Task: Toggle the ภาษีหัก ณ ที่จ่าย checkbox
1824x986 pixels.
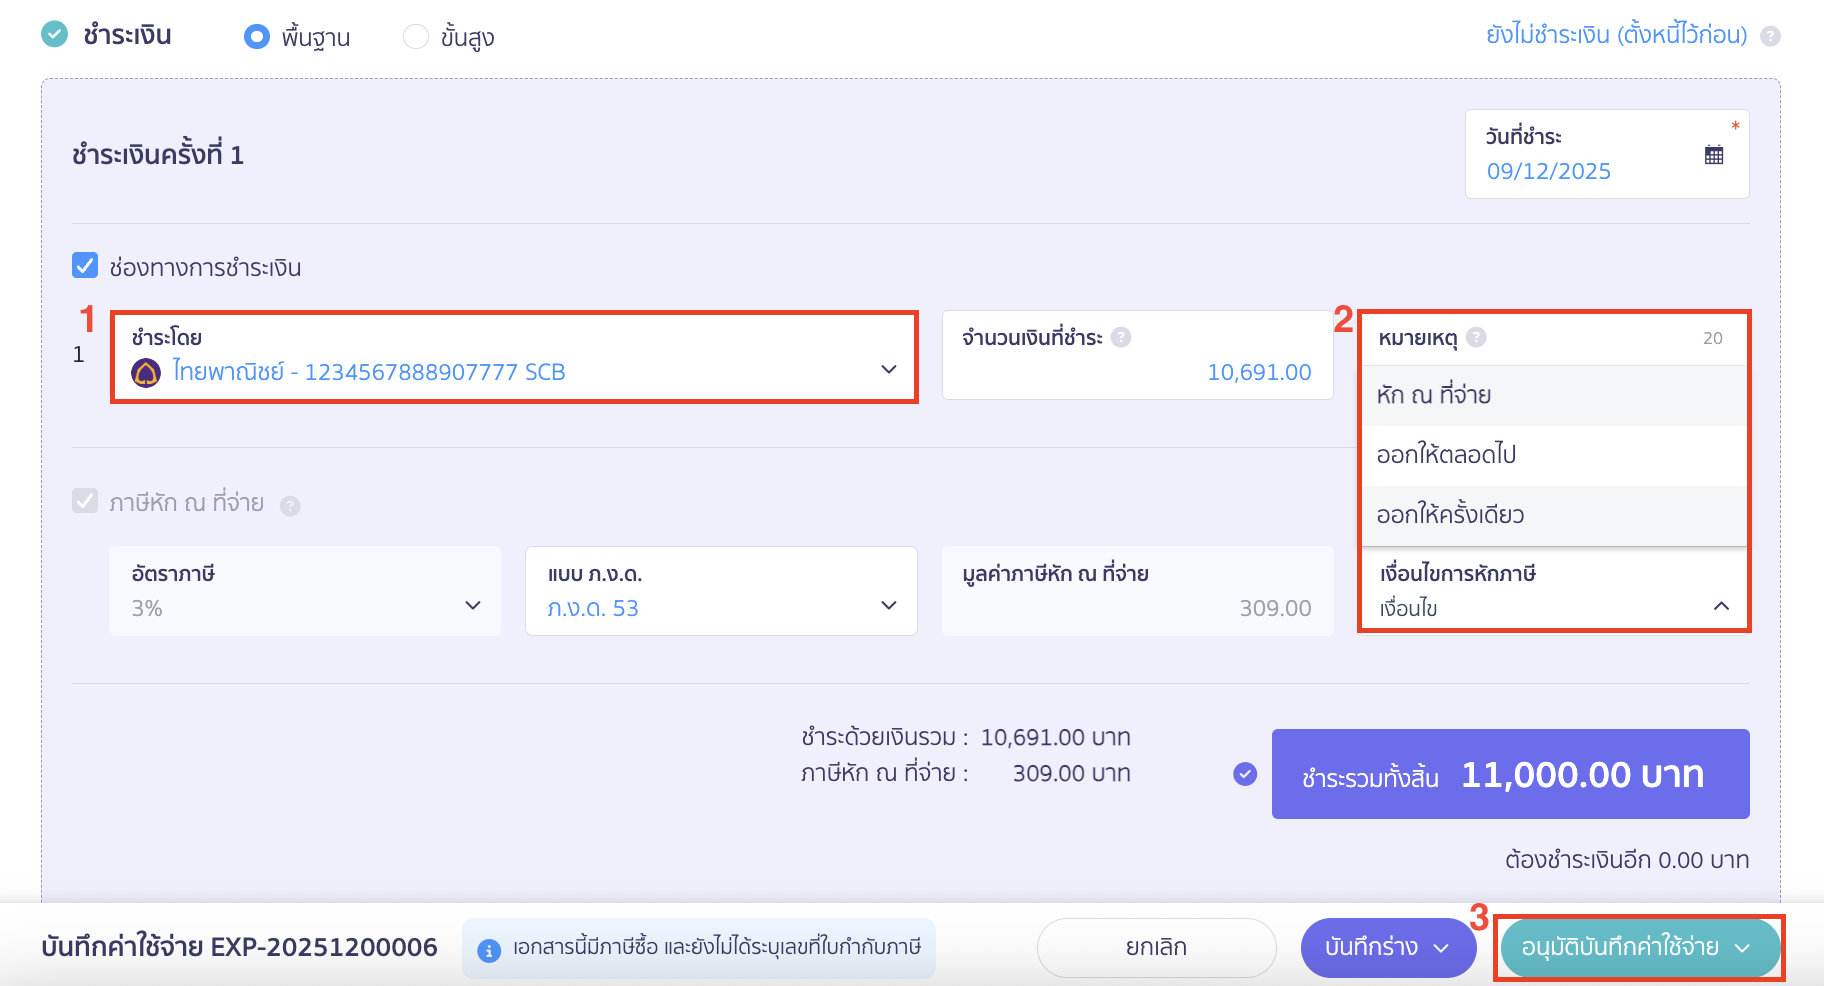Action: click(x=85, y=501)
